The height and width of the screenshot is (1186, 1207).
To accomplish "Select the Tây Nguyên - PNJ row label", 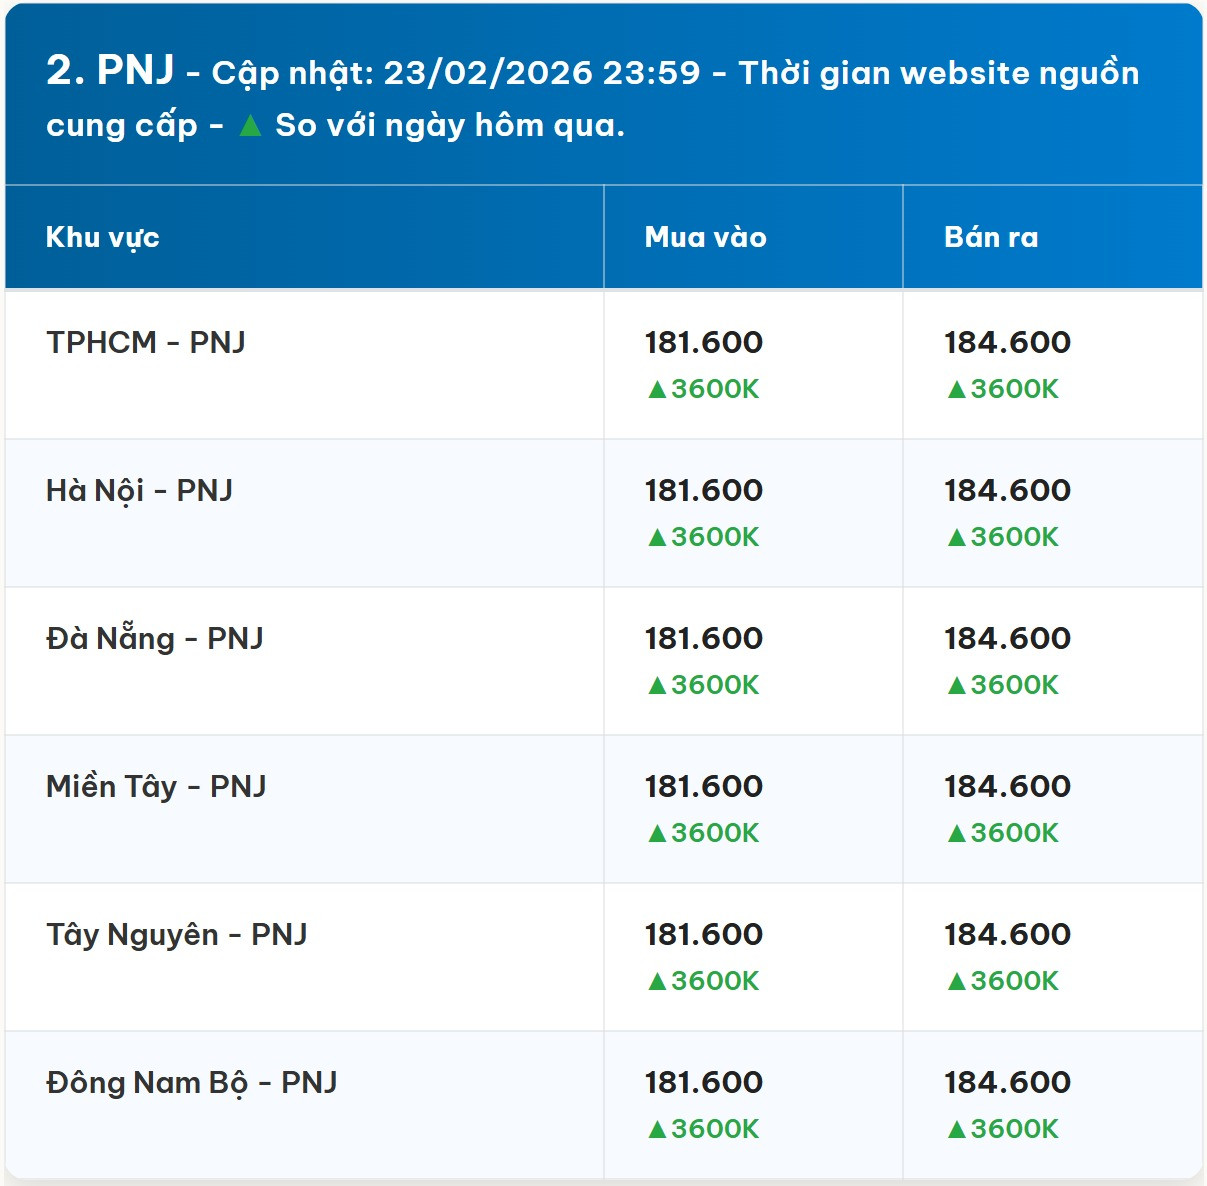I will (x=177, y=935).
